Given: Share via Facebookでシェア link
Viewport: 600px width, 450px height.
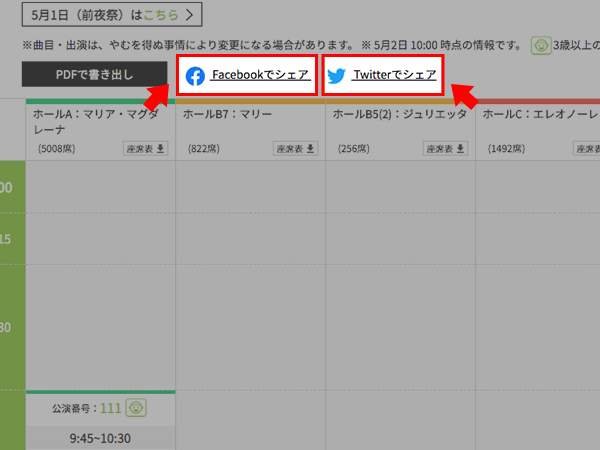Looking at the screenshot, I should coord(260,75).
